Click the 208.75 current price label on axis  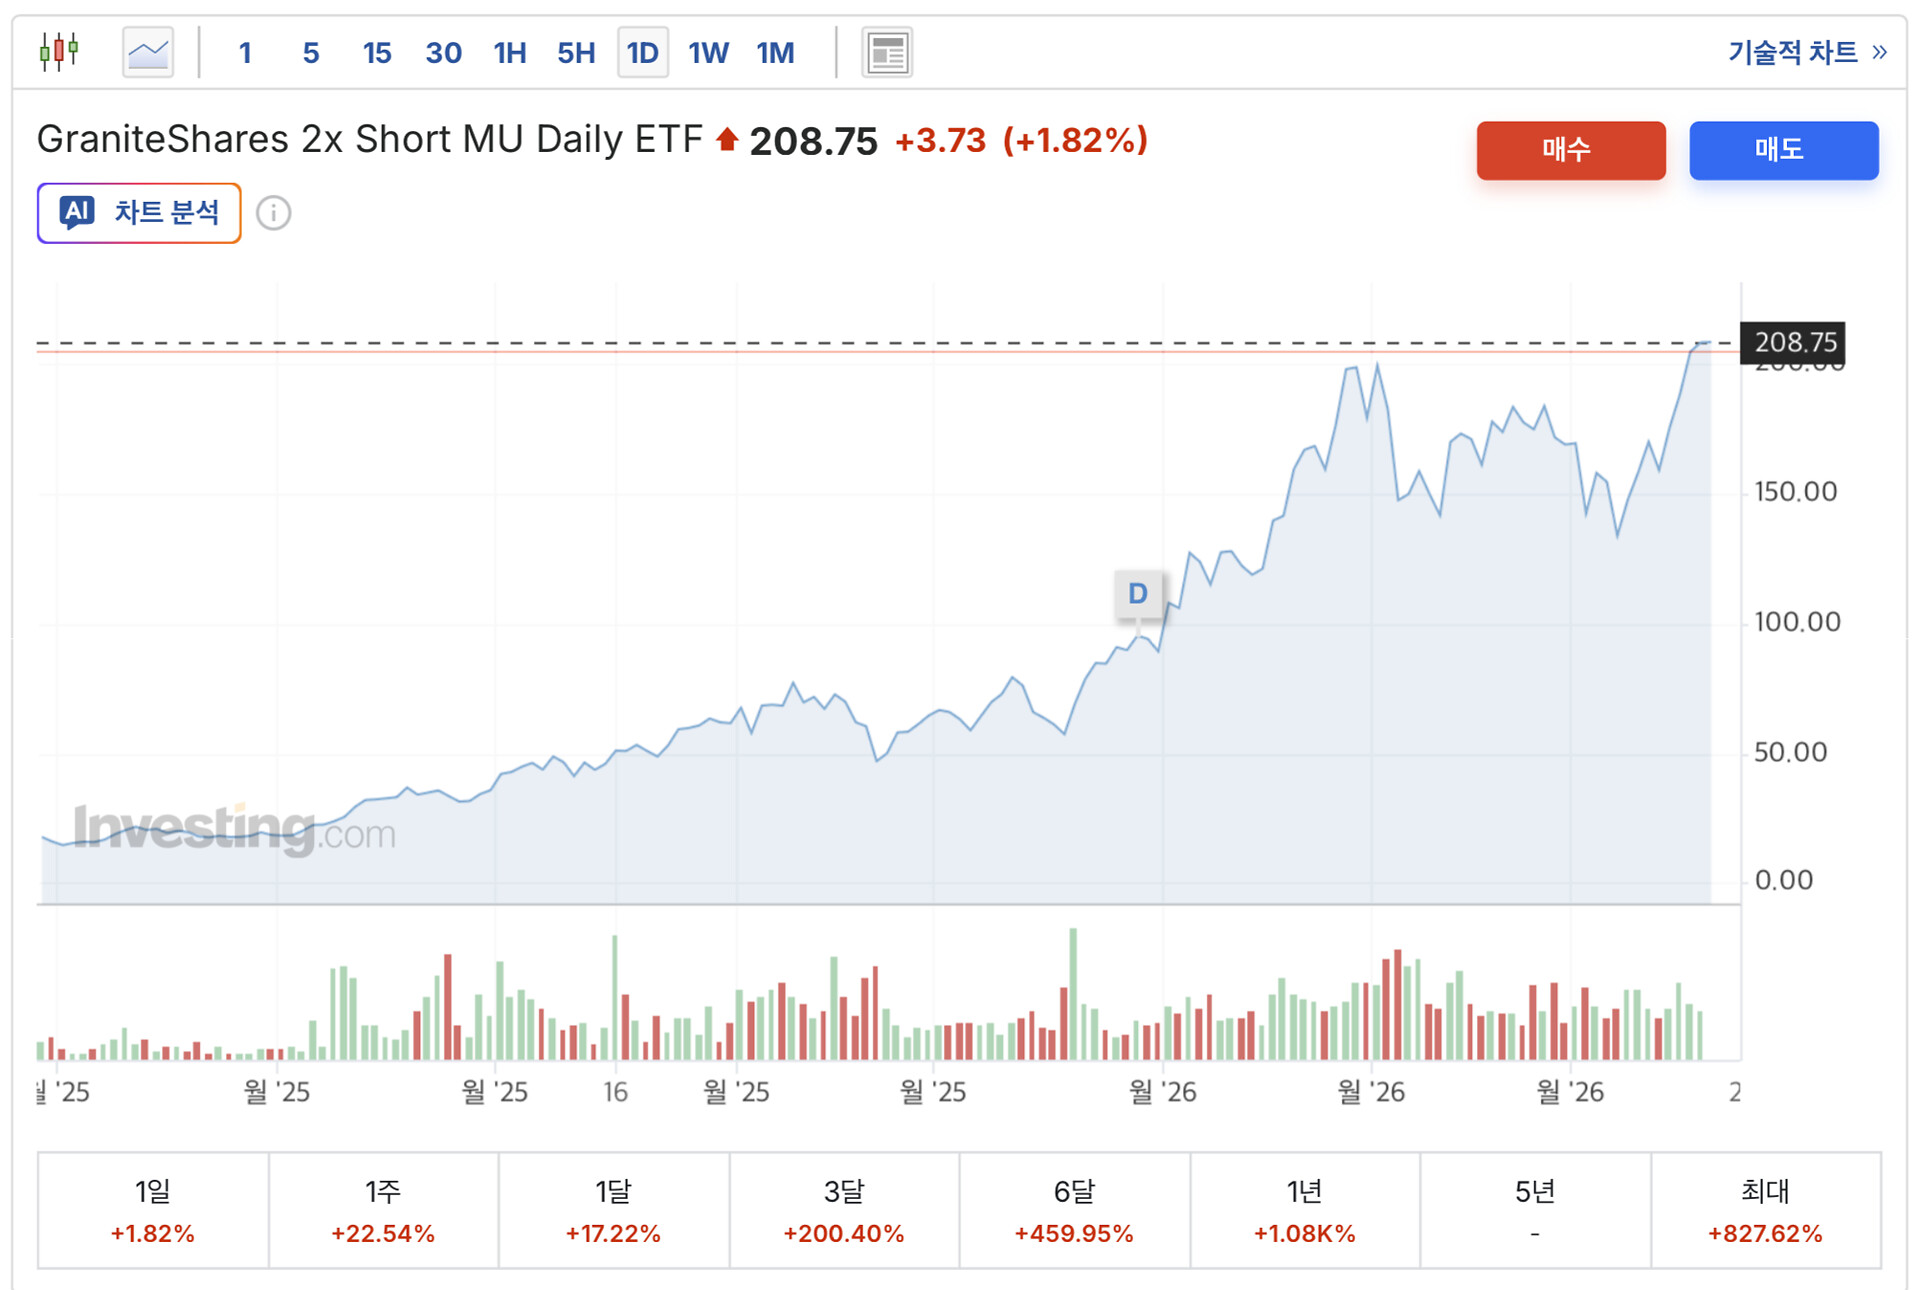tap(1794, 342)
